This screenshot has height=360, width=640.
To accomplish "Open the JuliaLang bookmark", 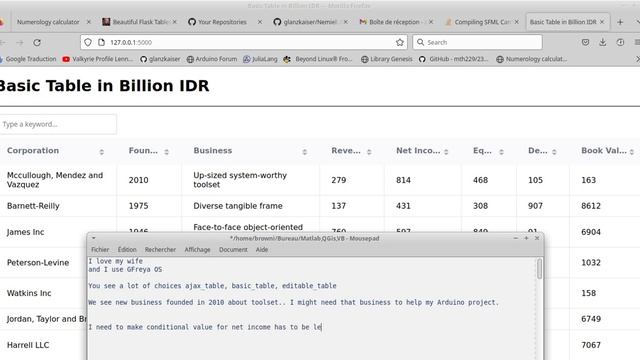I will click(260, 59).
